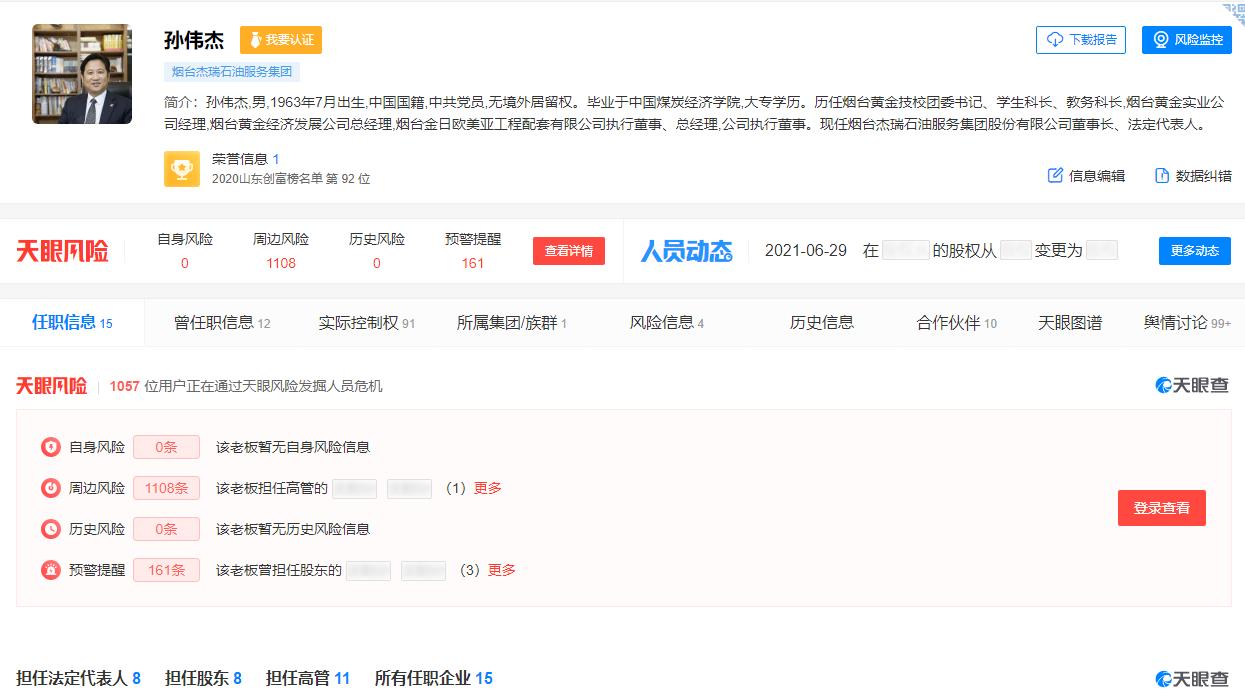Open the 烟台杰瑞石油服务集团 tag link

[232, 72]
